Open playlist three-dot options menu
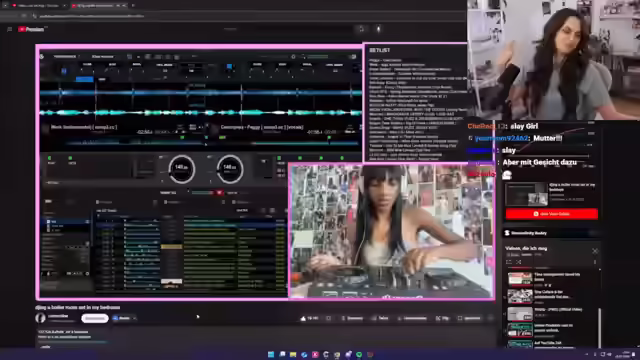The height and width of the screenshot is (360, 640). [x=595, y=262]
